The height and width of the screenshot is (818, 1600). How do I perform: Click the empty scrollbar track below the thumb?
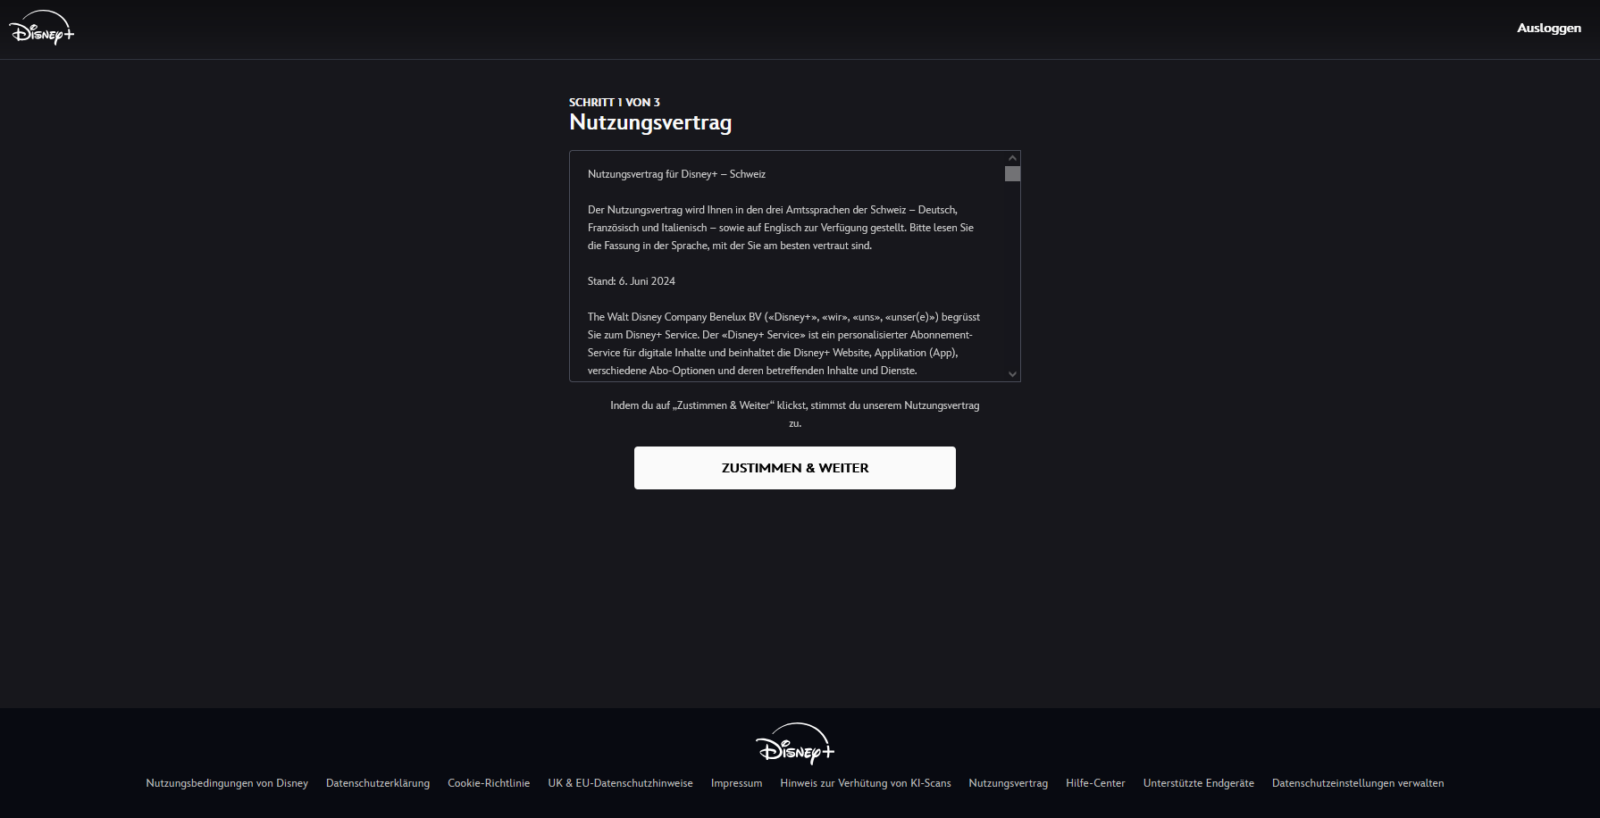pos(1012,280)
